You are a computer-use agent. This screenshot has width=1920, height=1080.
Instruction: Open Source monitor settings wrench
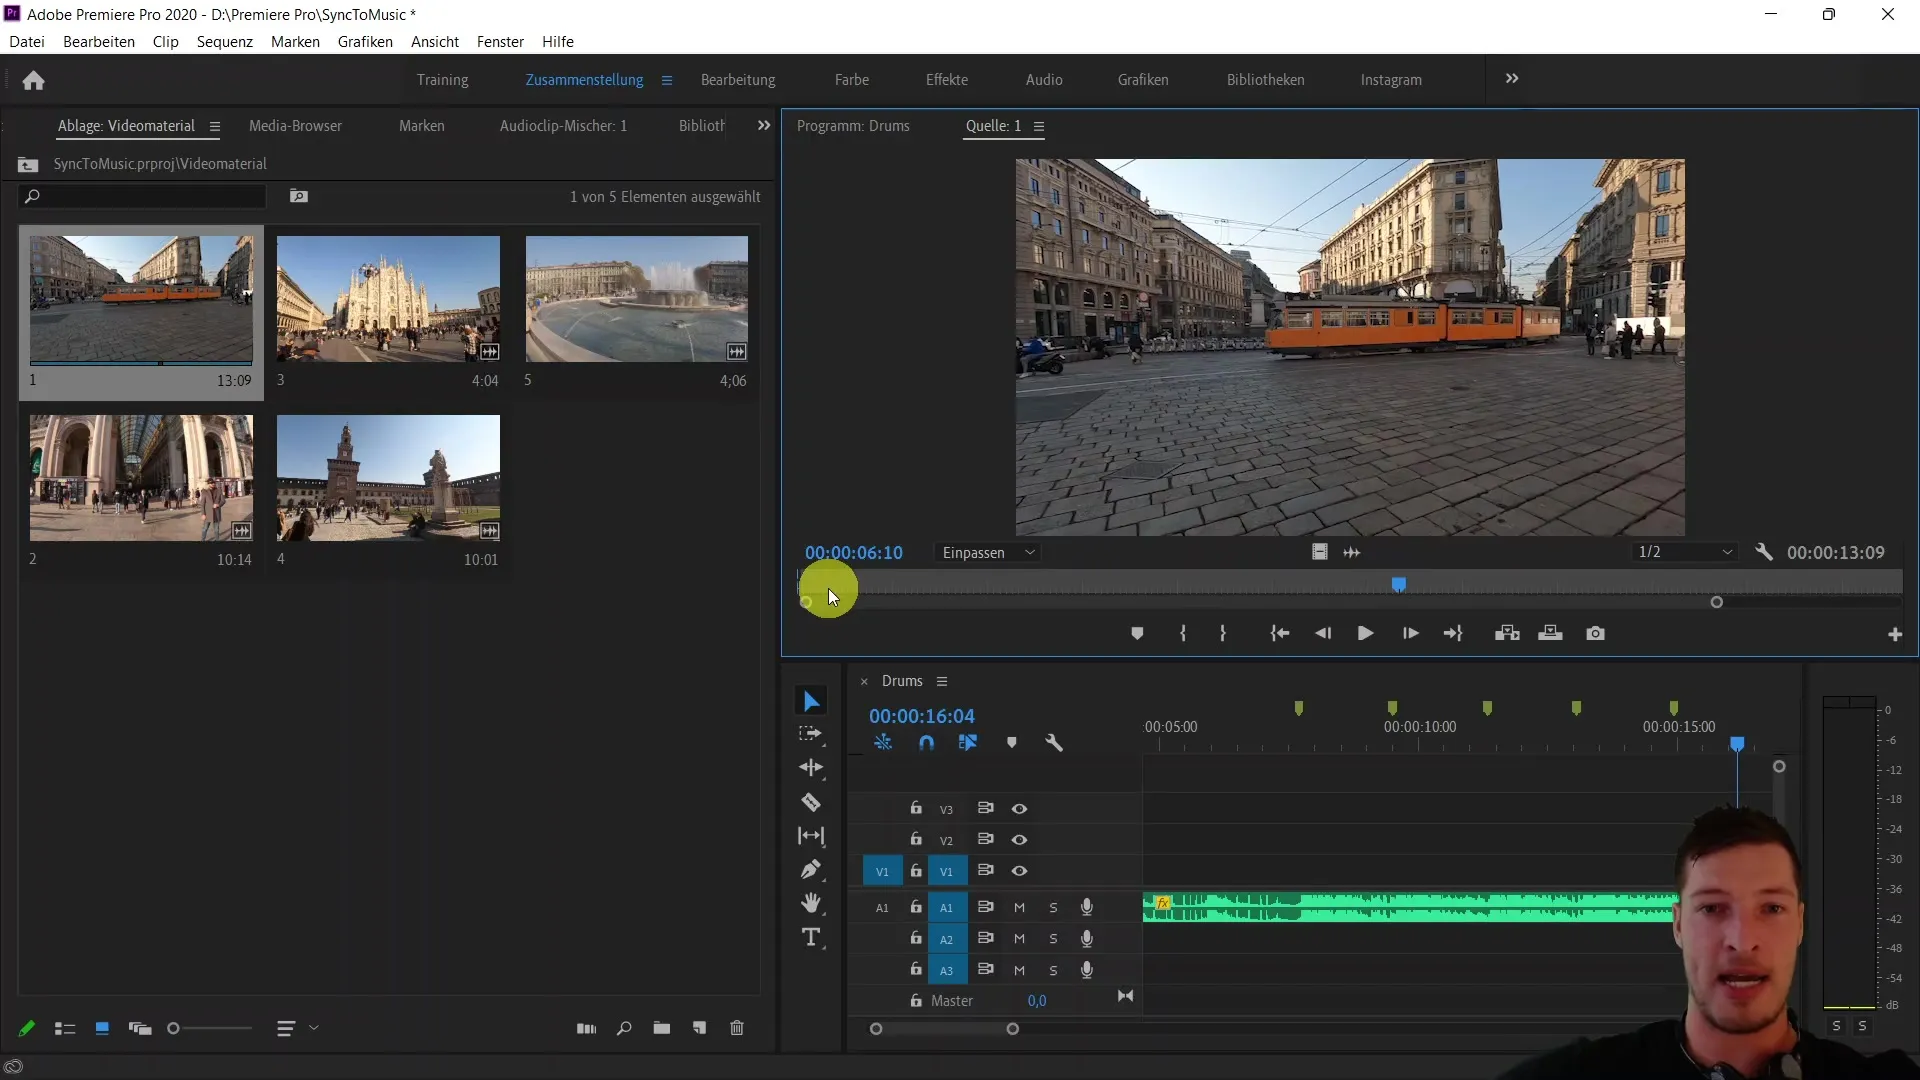tap(1764, 552)
